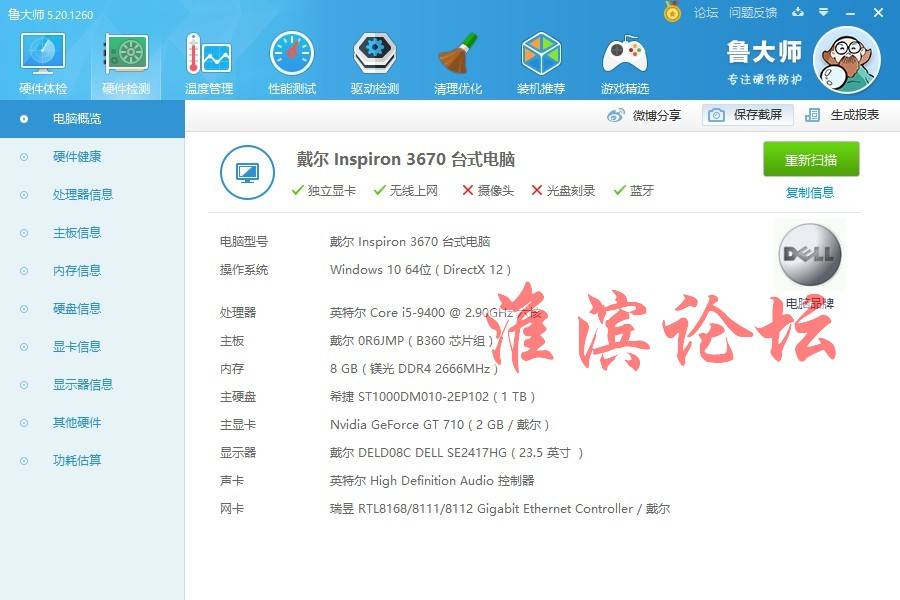Open 问题反馈 feedback link
The height and width of the screenshot is (600, 900).
tap(752, 12)
